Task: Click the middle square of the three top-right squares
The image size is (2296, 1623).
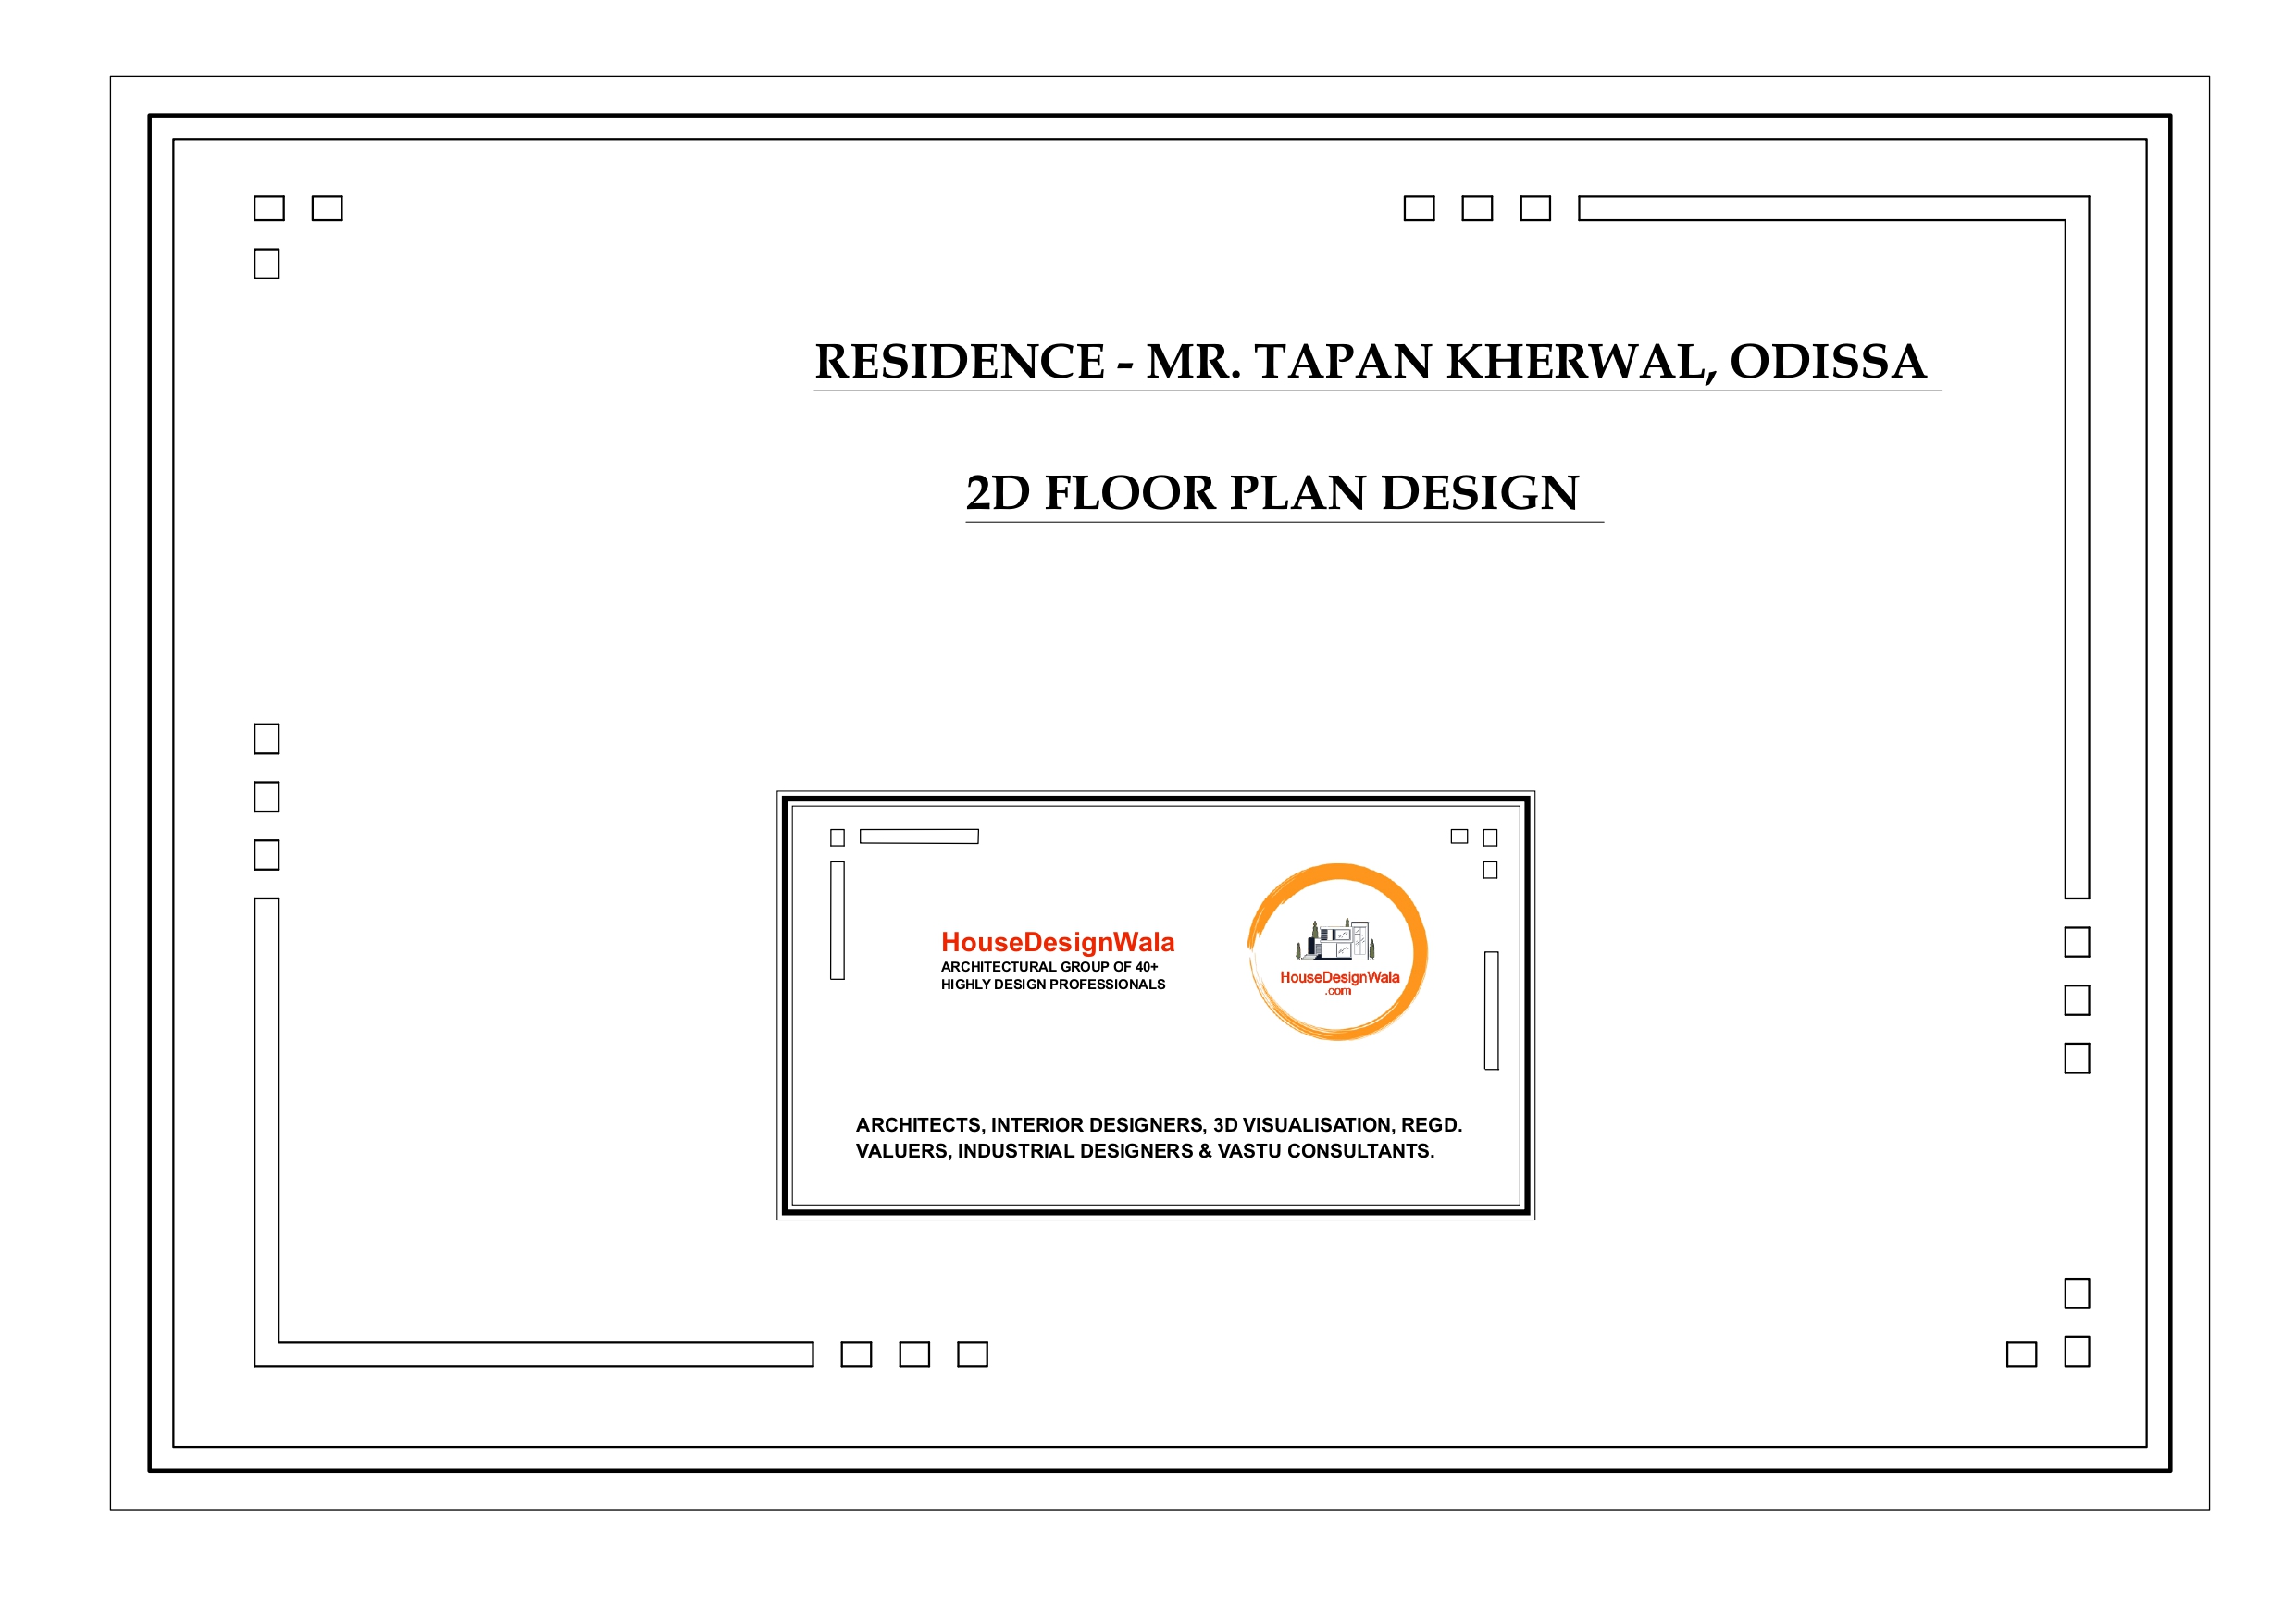Action: pyautogui.click(x=1476, y=208)
